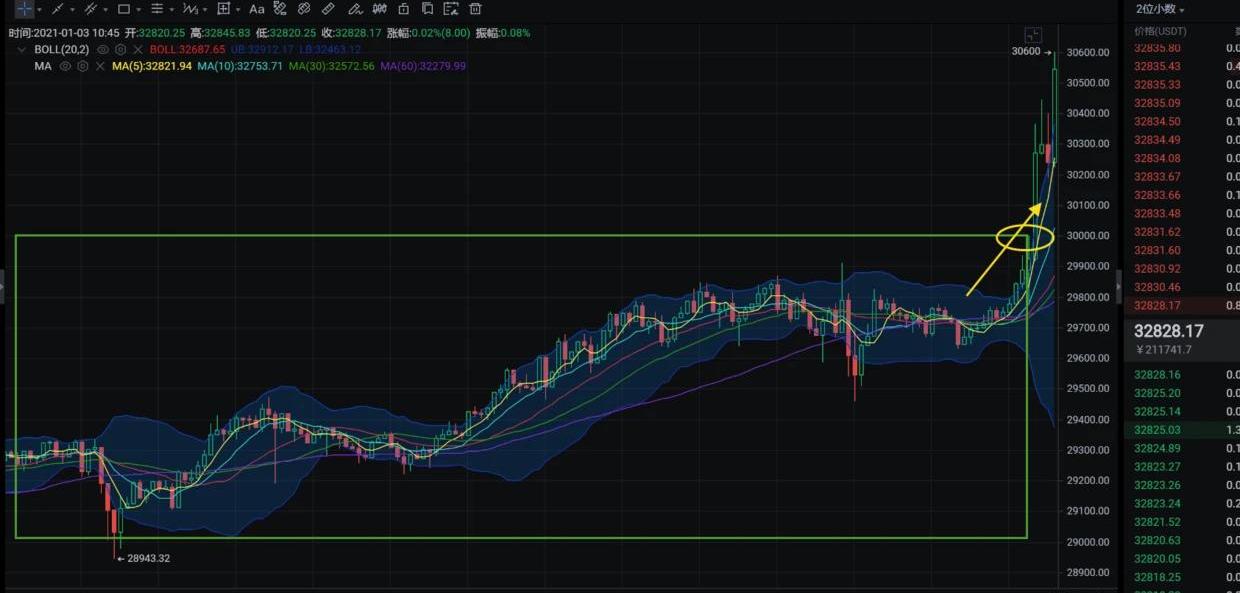Remove the BOLL indicator with X
The height and width of the screenshot is (593, 1240).
coord(137,49)
